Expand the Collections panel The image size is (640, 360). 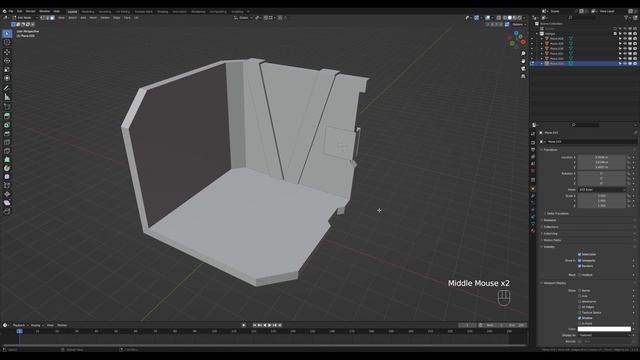(x=551, y=227)
